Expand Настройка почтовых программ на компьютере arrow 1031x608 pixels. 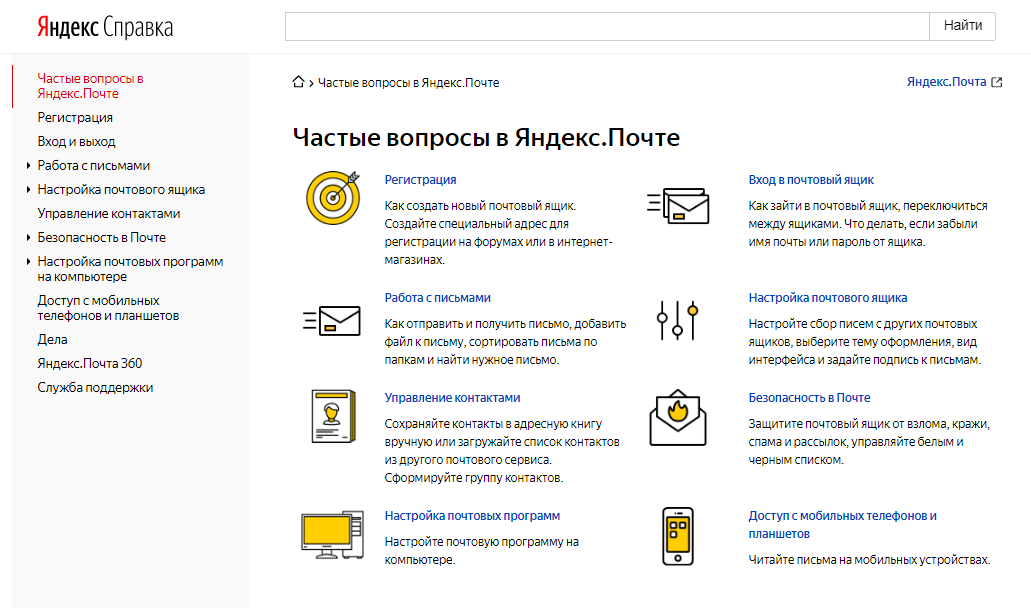[x=28, y=262]
